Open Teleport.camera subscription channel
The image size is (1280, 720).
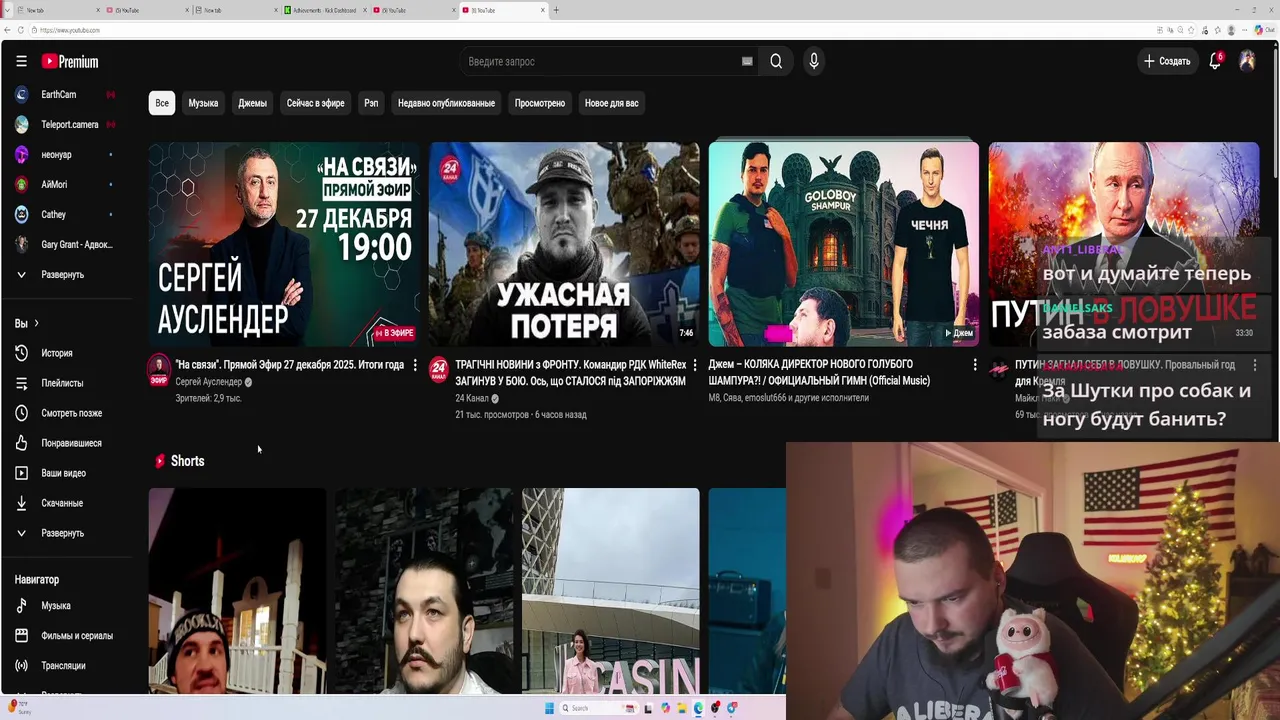click(68, 125)
